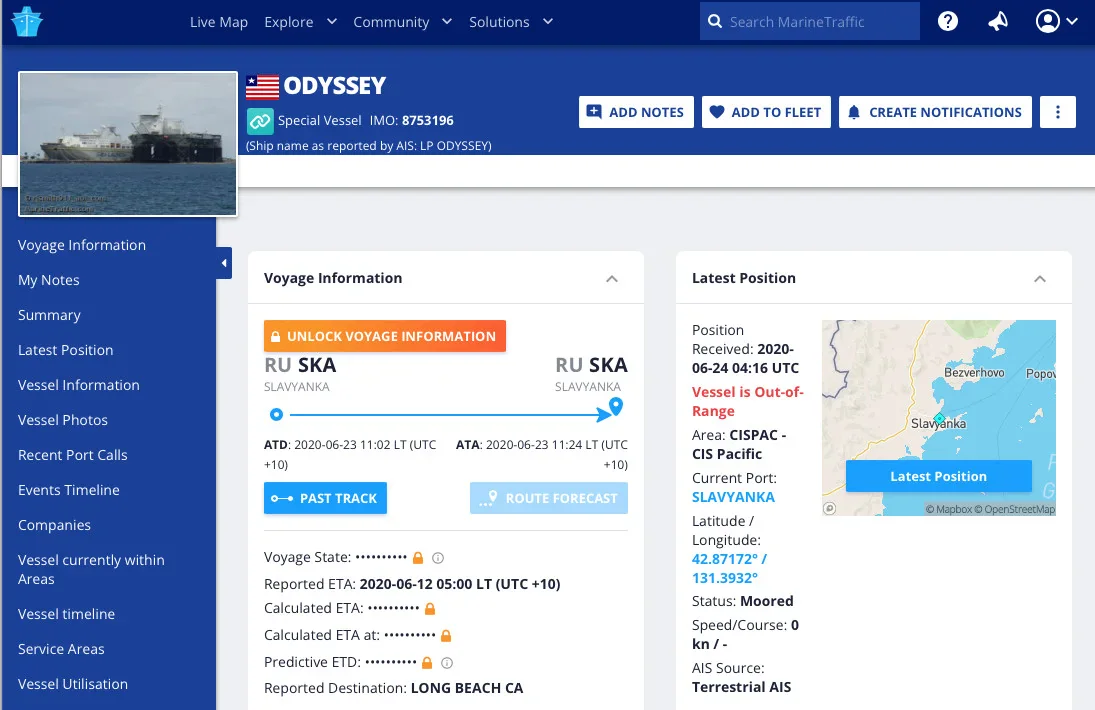Collapse the left sidebar with arrow tab

click(223, 263)
